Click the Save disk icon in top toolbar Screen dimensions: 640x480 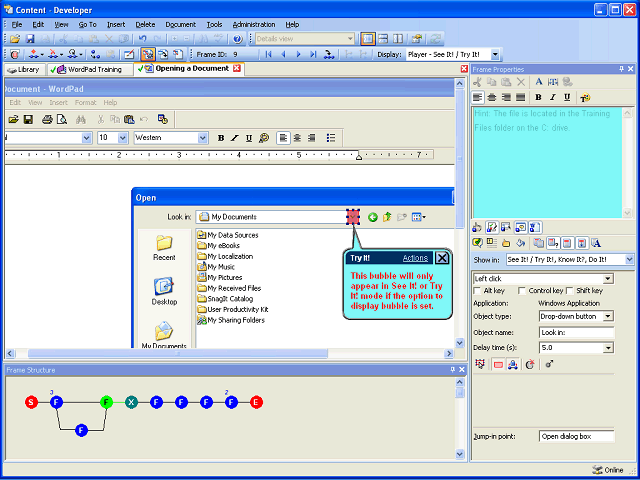30,39
